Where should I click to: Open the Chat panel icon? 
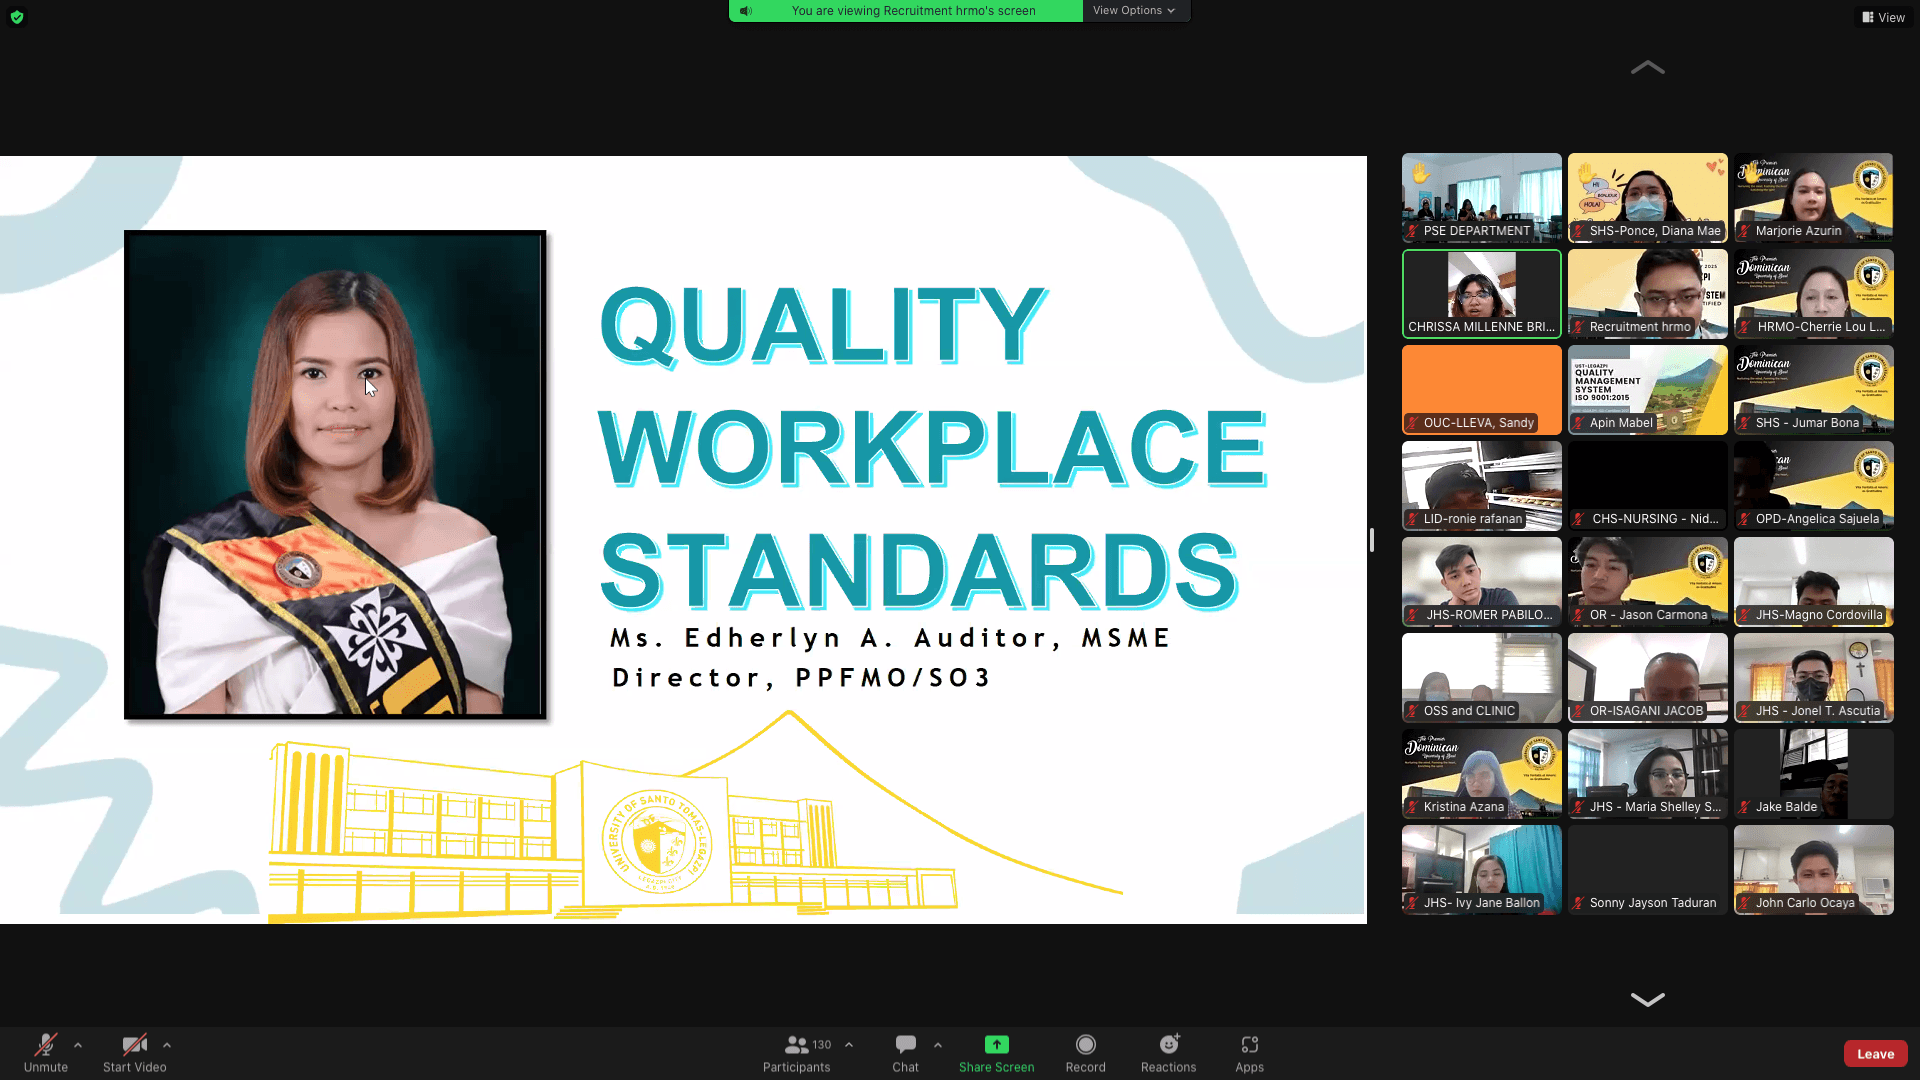[x=905, y=1045]
